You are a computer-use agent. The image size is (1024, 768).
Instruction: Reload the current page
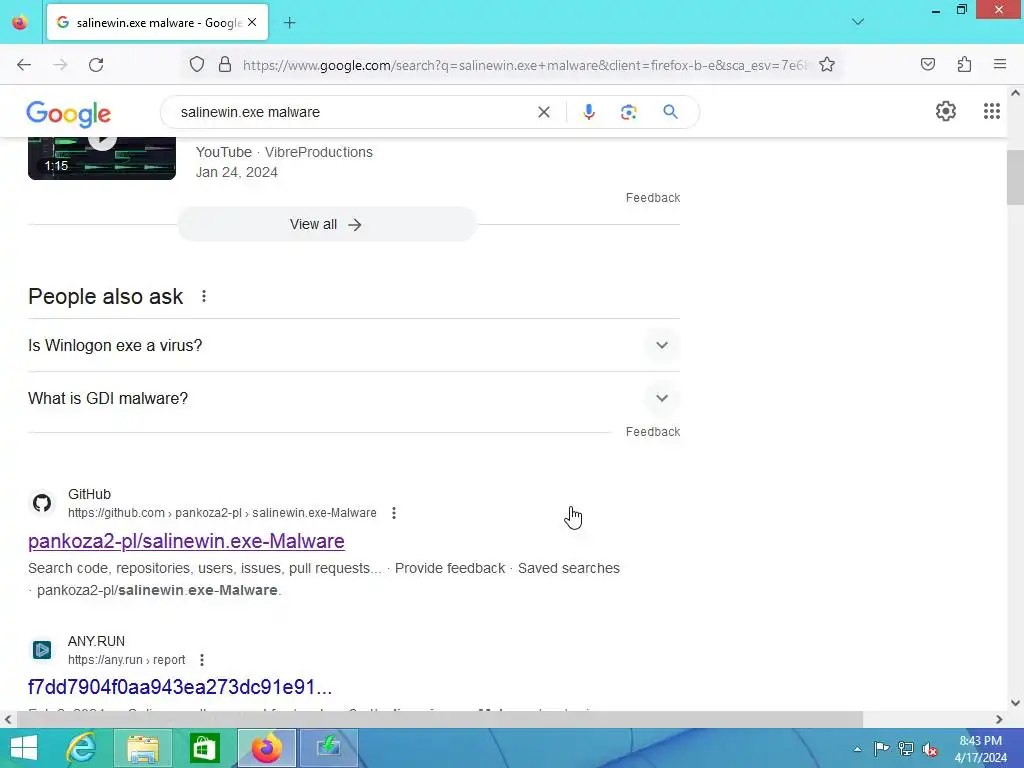(x=96, y=65)
